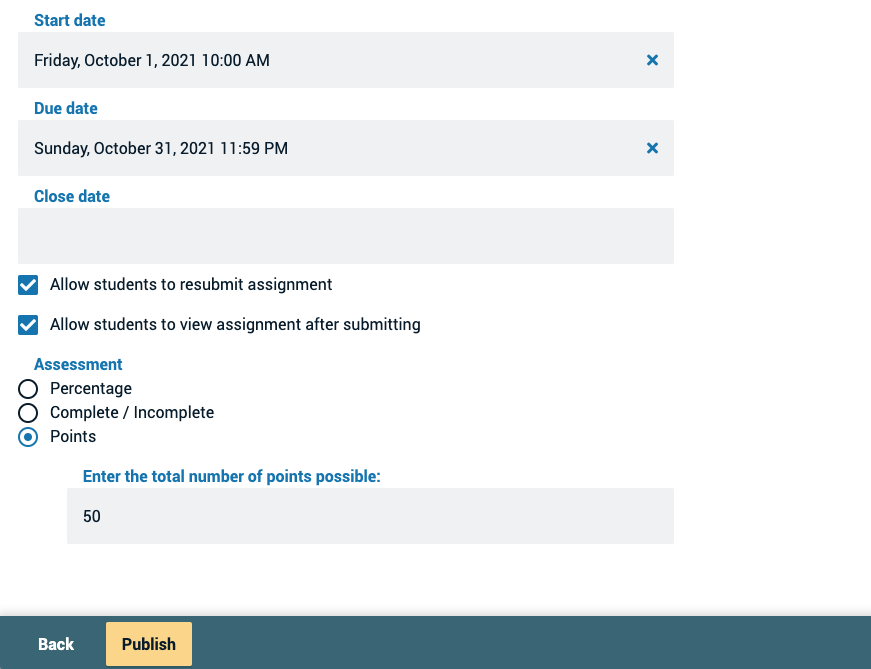
Task: Select the Percentage assessment option
Action: click(28, 389)
